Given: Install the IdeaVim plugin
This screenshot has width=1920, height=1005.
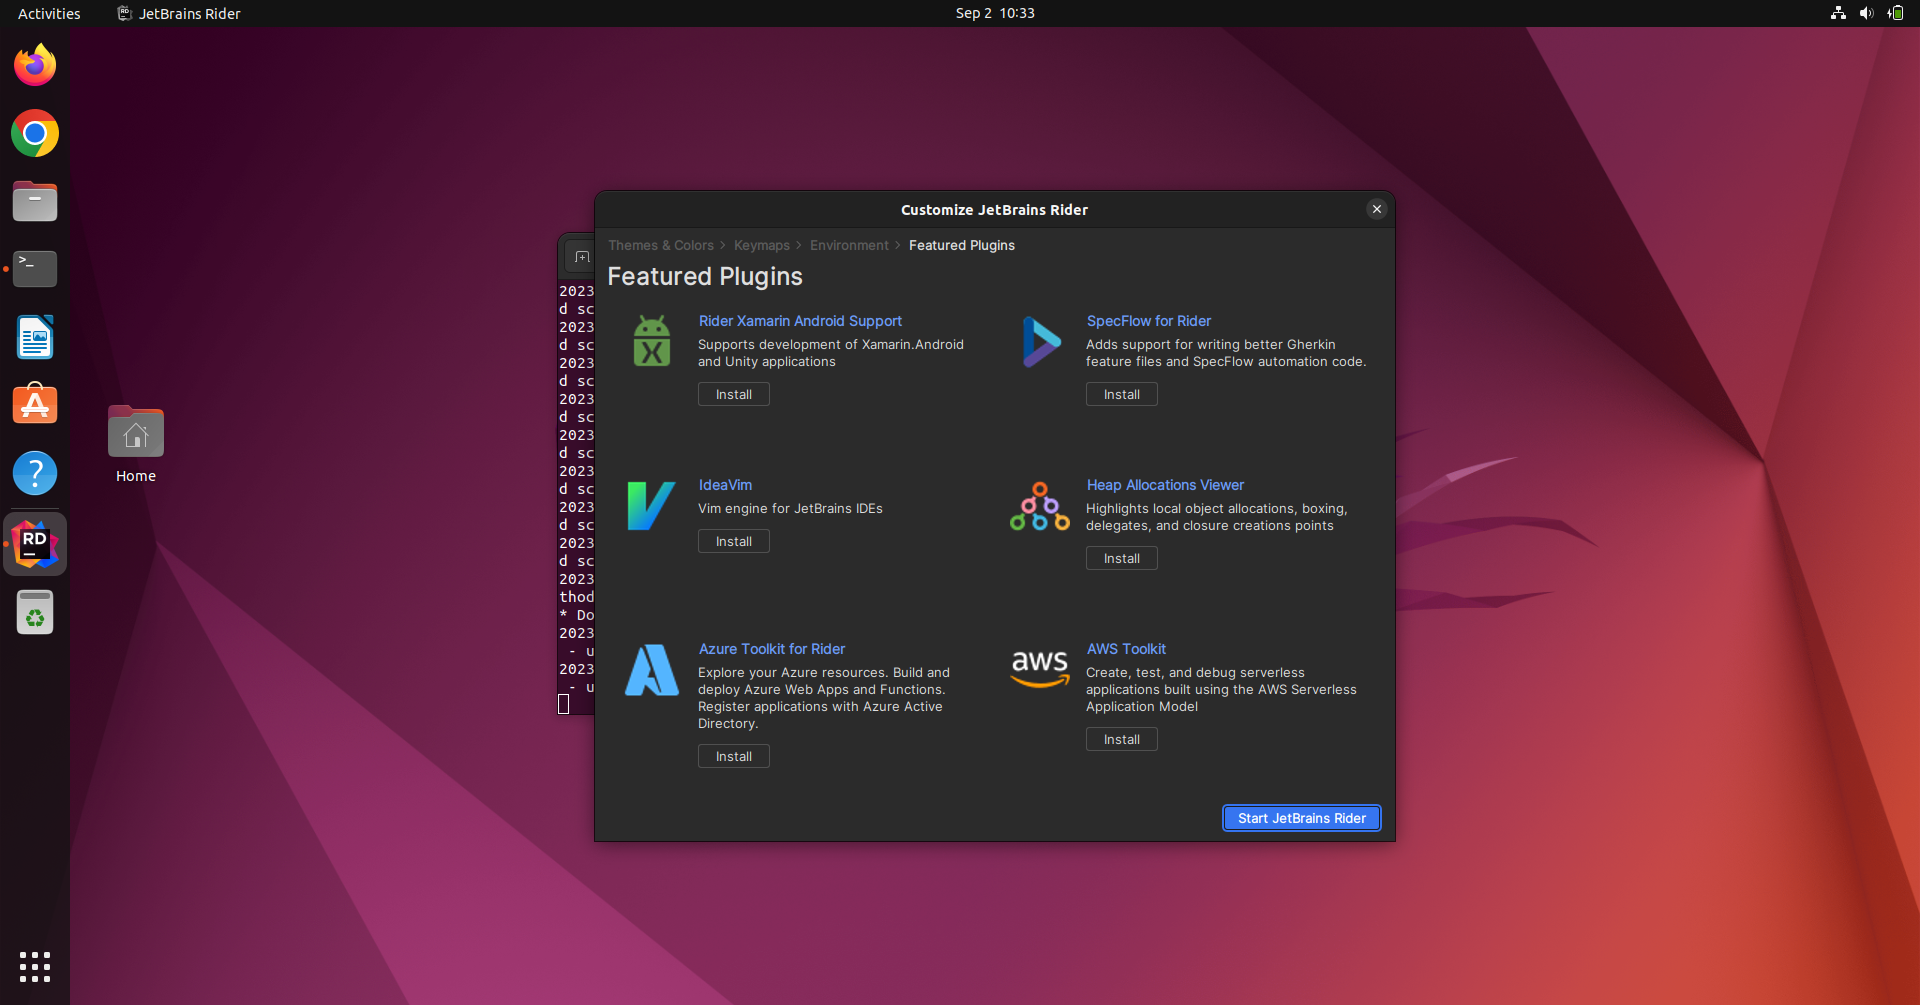Looking at the screenshot, I should point(733,542).
